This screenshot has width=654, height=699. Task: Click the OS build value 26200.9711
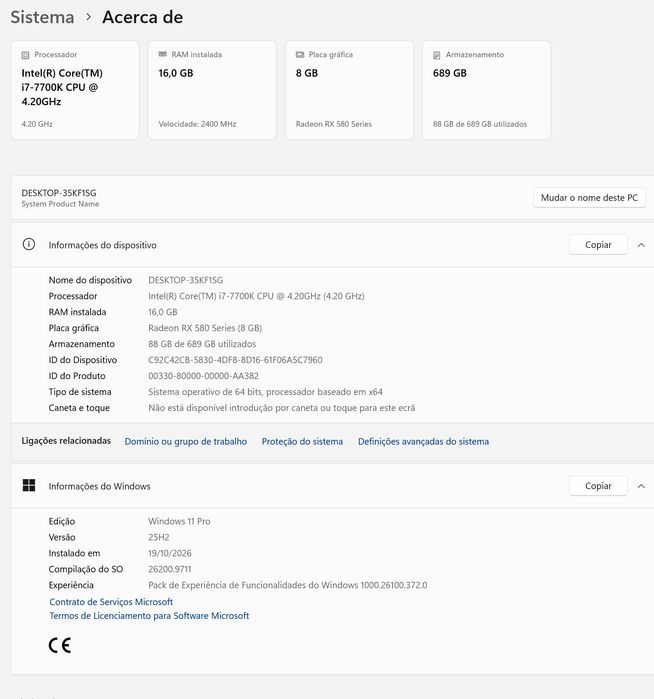tap(170, 569)
